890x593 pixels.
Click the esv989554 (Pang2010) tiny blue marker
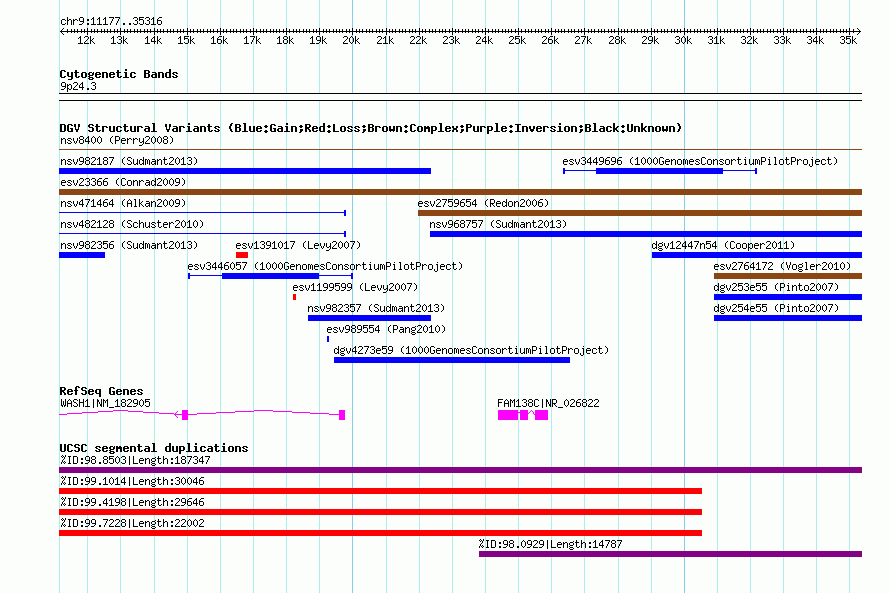coord(328,339)
